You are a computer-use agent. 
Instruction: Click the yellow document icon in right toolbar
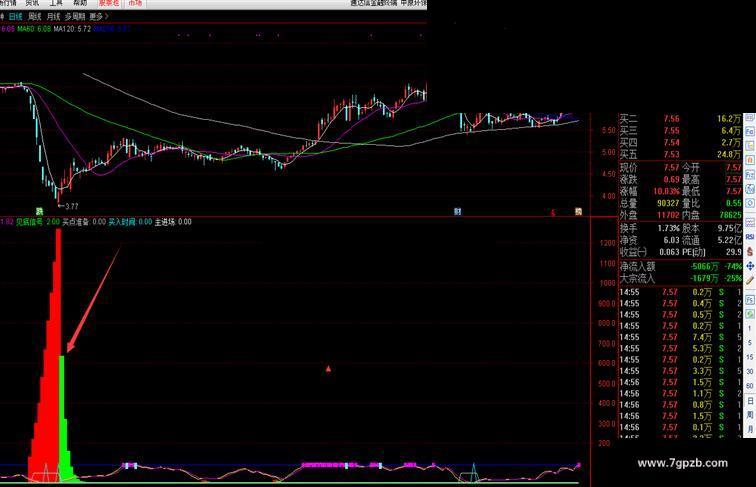[x=750, y=146]
